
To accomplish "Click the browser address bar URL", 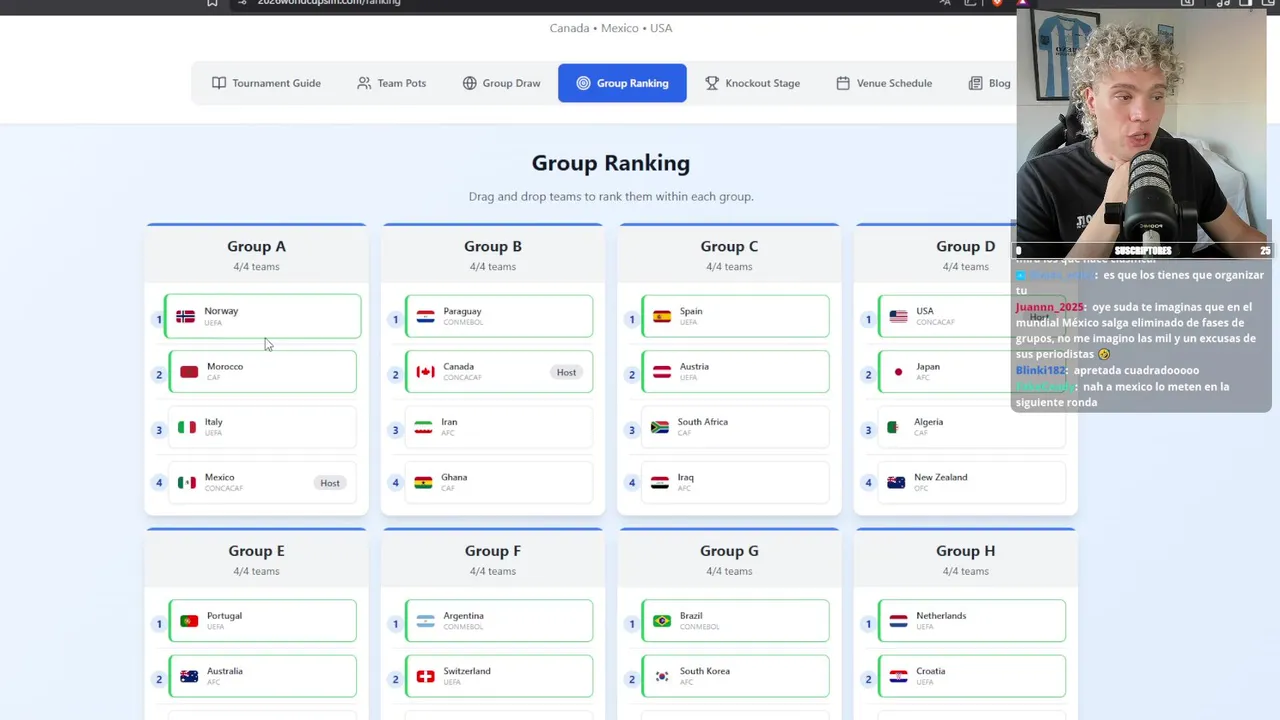I will [x=329, y=2].
